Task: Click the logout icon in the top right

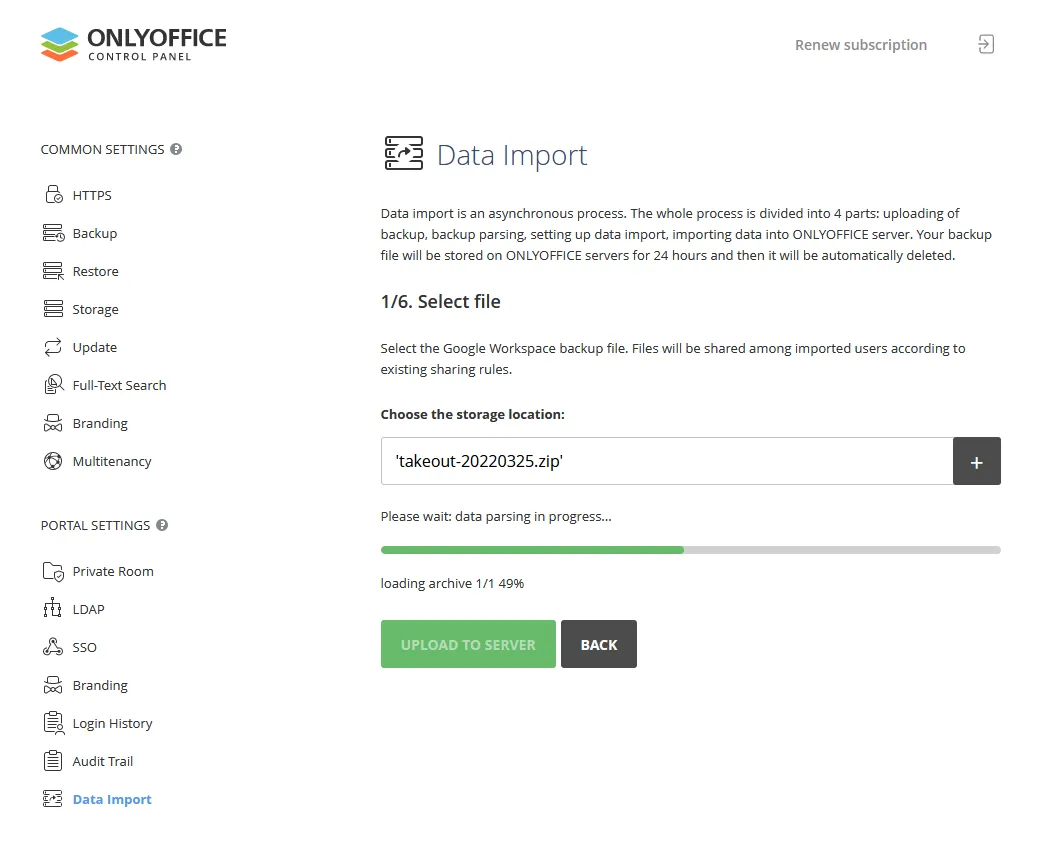Action: (x=985, y=44)
